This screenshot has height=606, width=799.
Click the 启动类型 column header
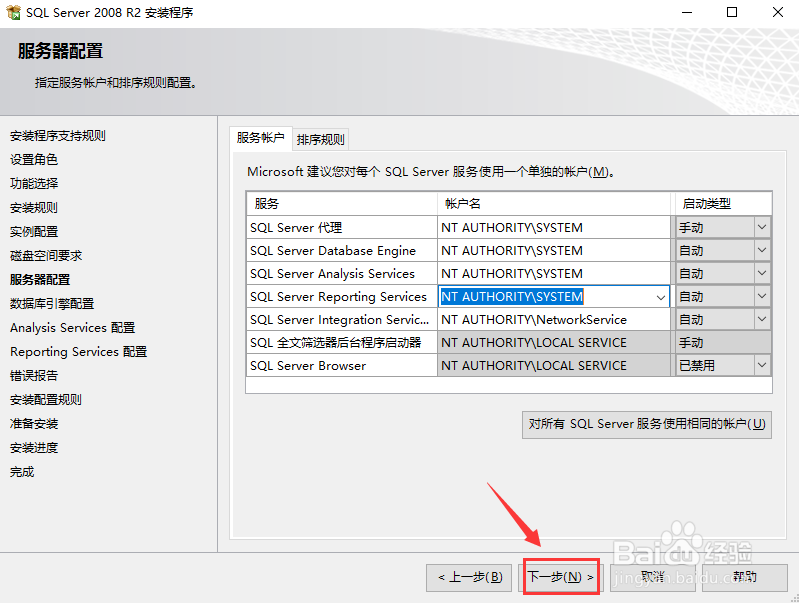pyautogui.click(x=724, y=204)
